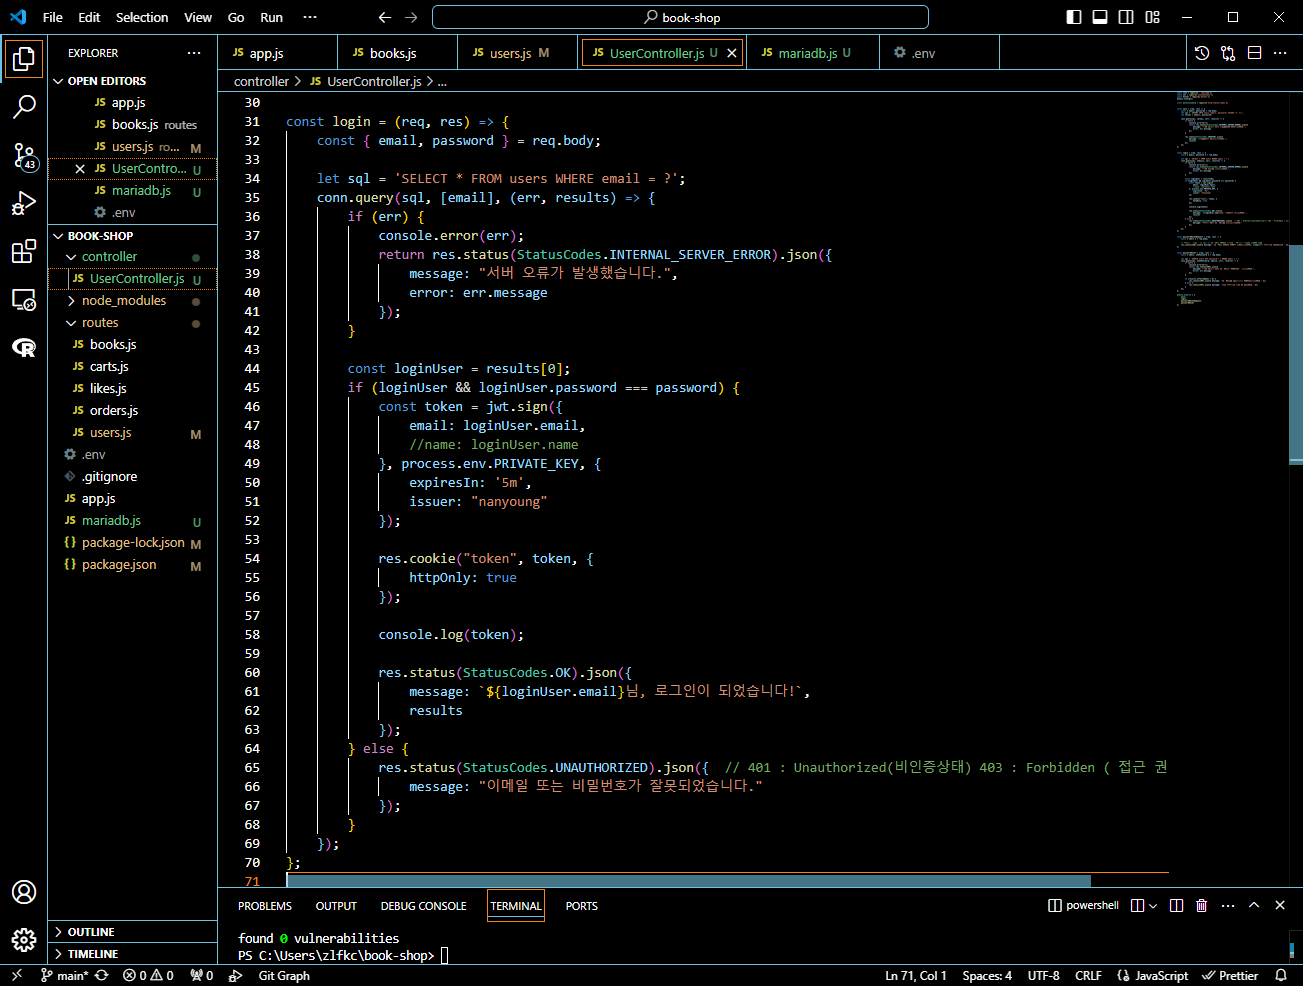Open notifications bell in status bar
Viewport: 1303px width, 986px height.
tap(1281, 975)
